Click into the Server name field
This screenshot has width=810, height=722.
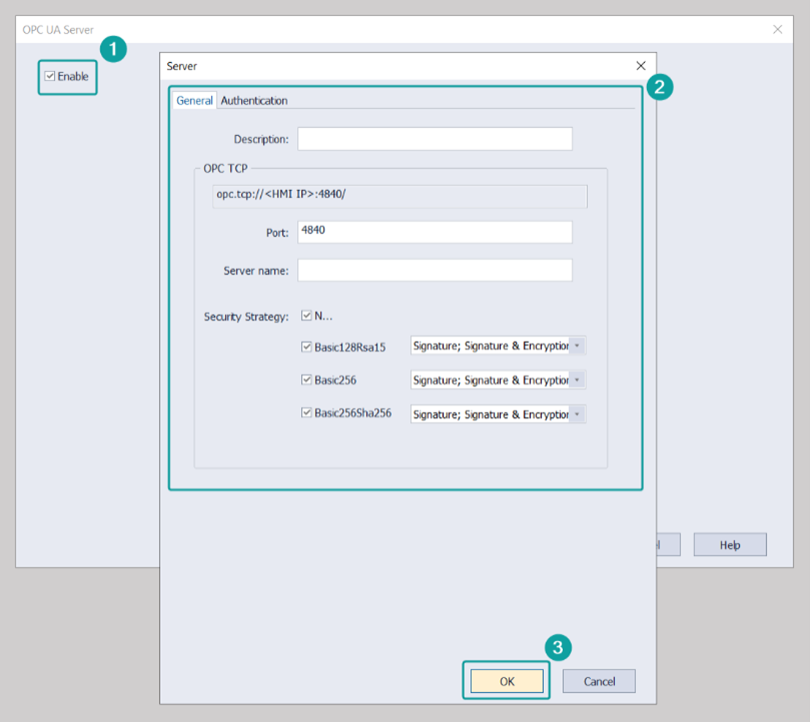point(434,271)
